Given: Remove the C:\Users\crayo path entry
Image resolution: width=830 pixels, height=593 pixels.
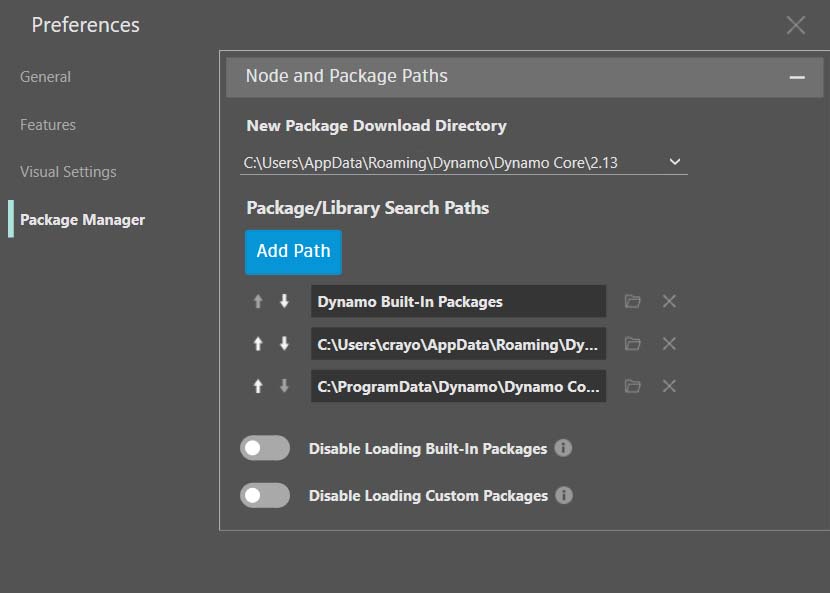Looking at the screenshot, I should (669, 344).
